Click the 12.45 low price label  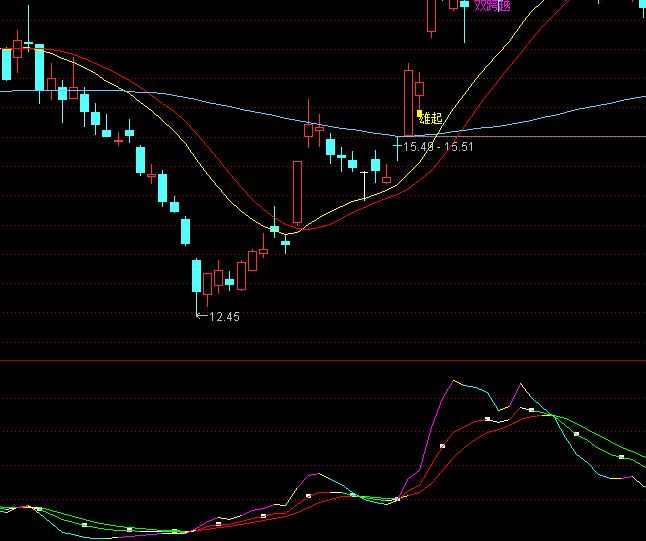click(223, 317)
